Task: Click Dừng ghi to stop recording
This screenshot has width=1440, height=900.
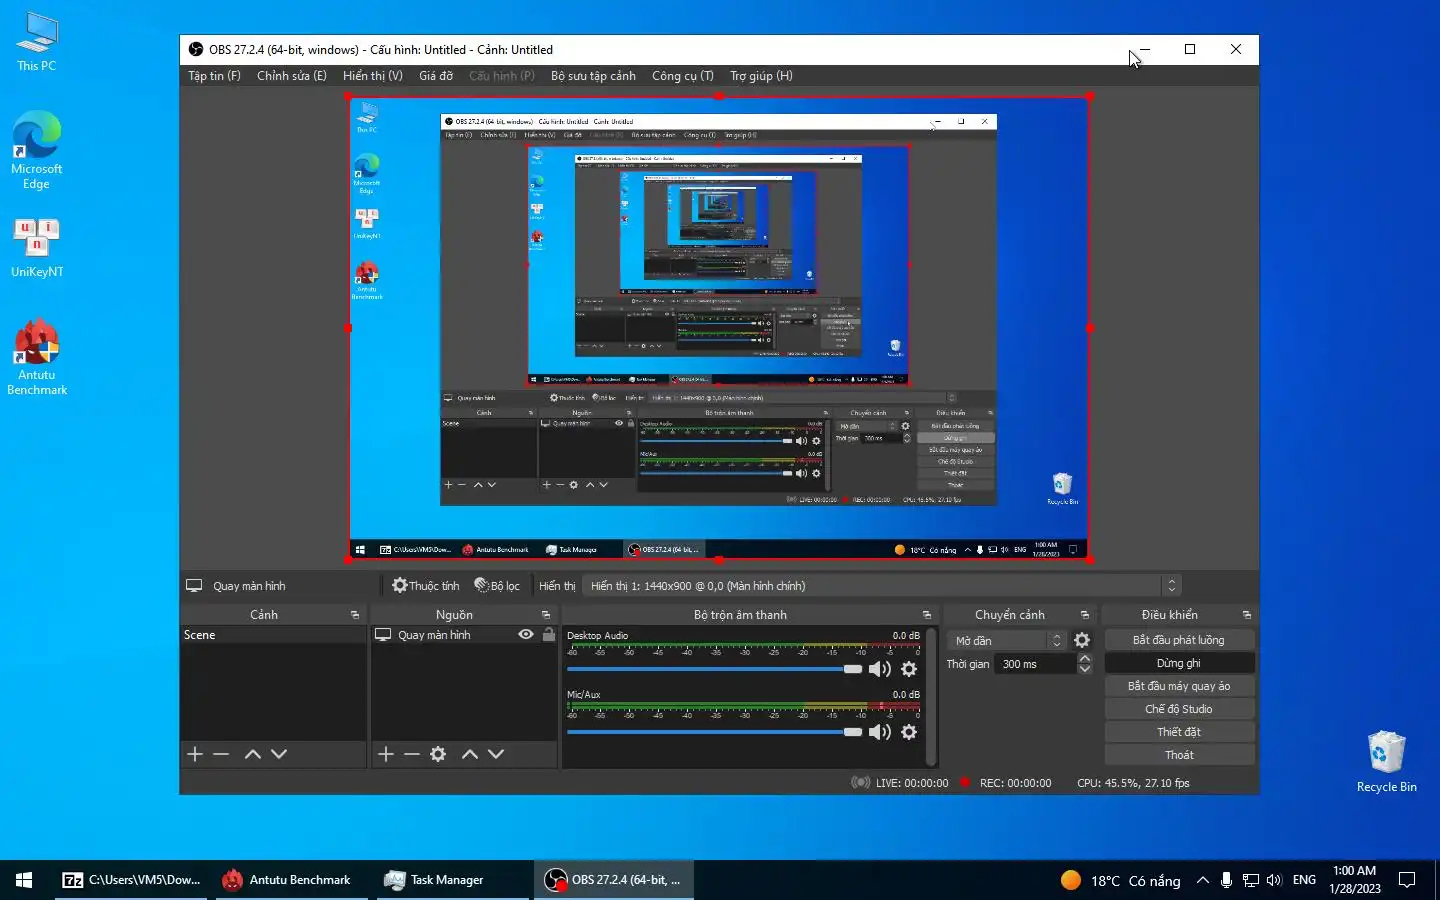Action: coord(1179,663)
